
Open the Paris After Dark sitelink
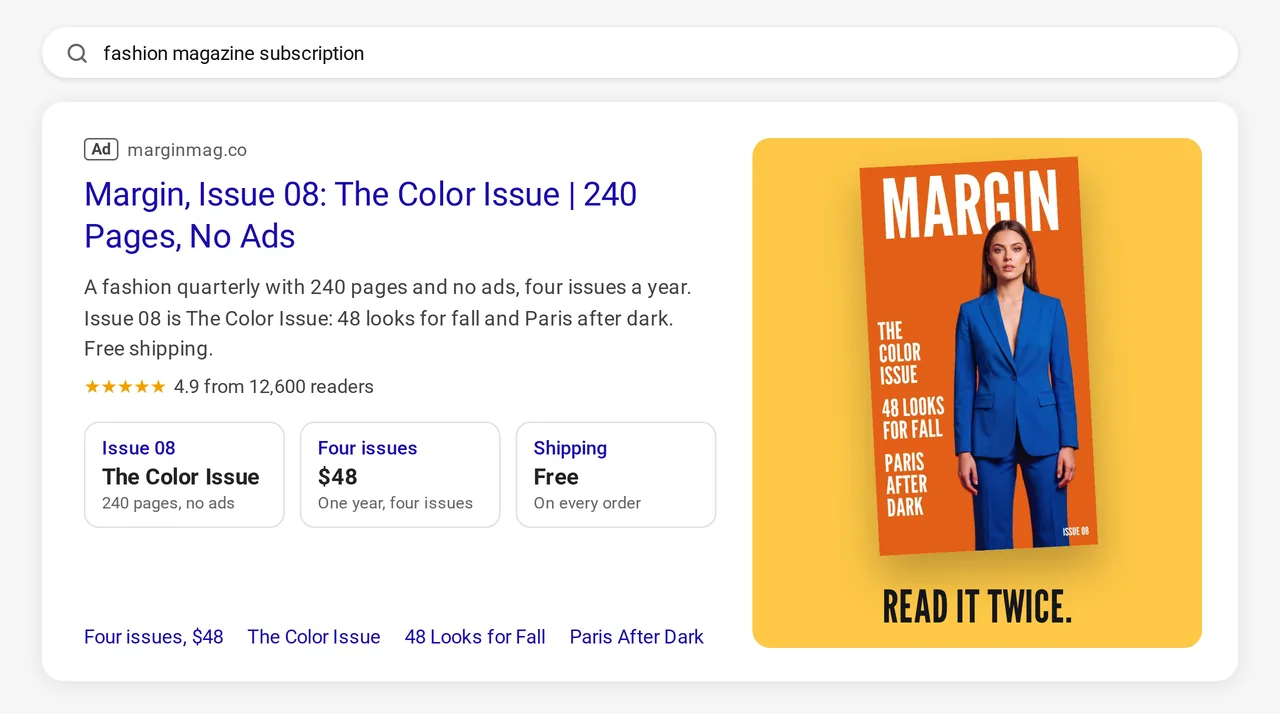[637, 637]
